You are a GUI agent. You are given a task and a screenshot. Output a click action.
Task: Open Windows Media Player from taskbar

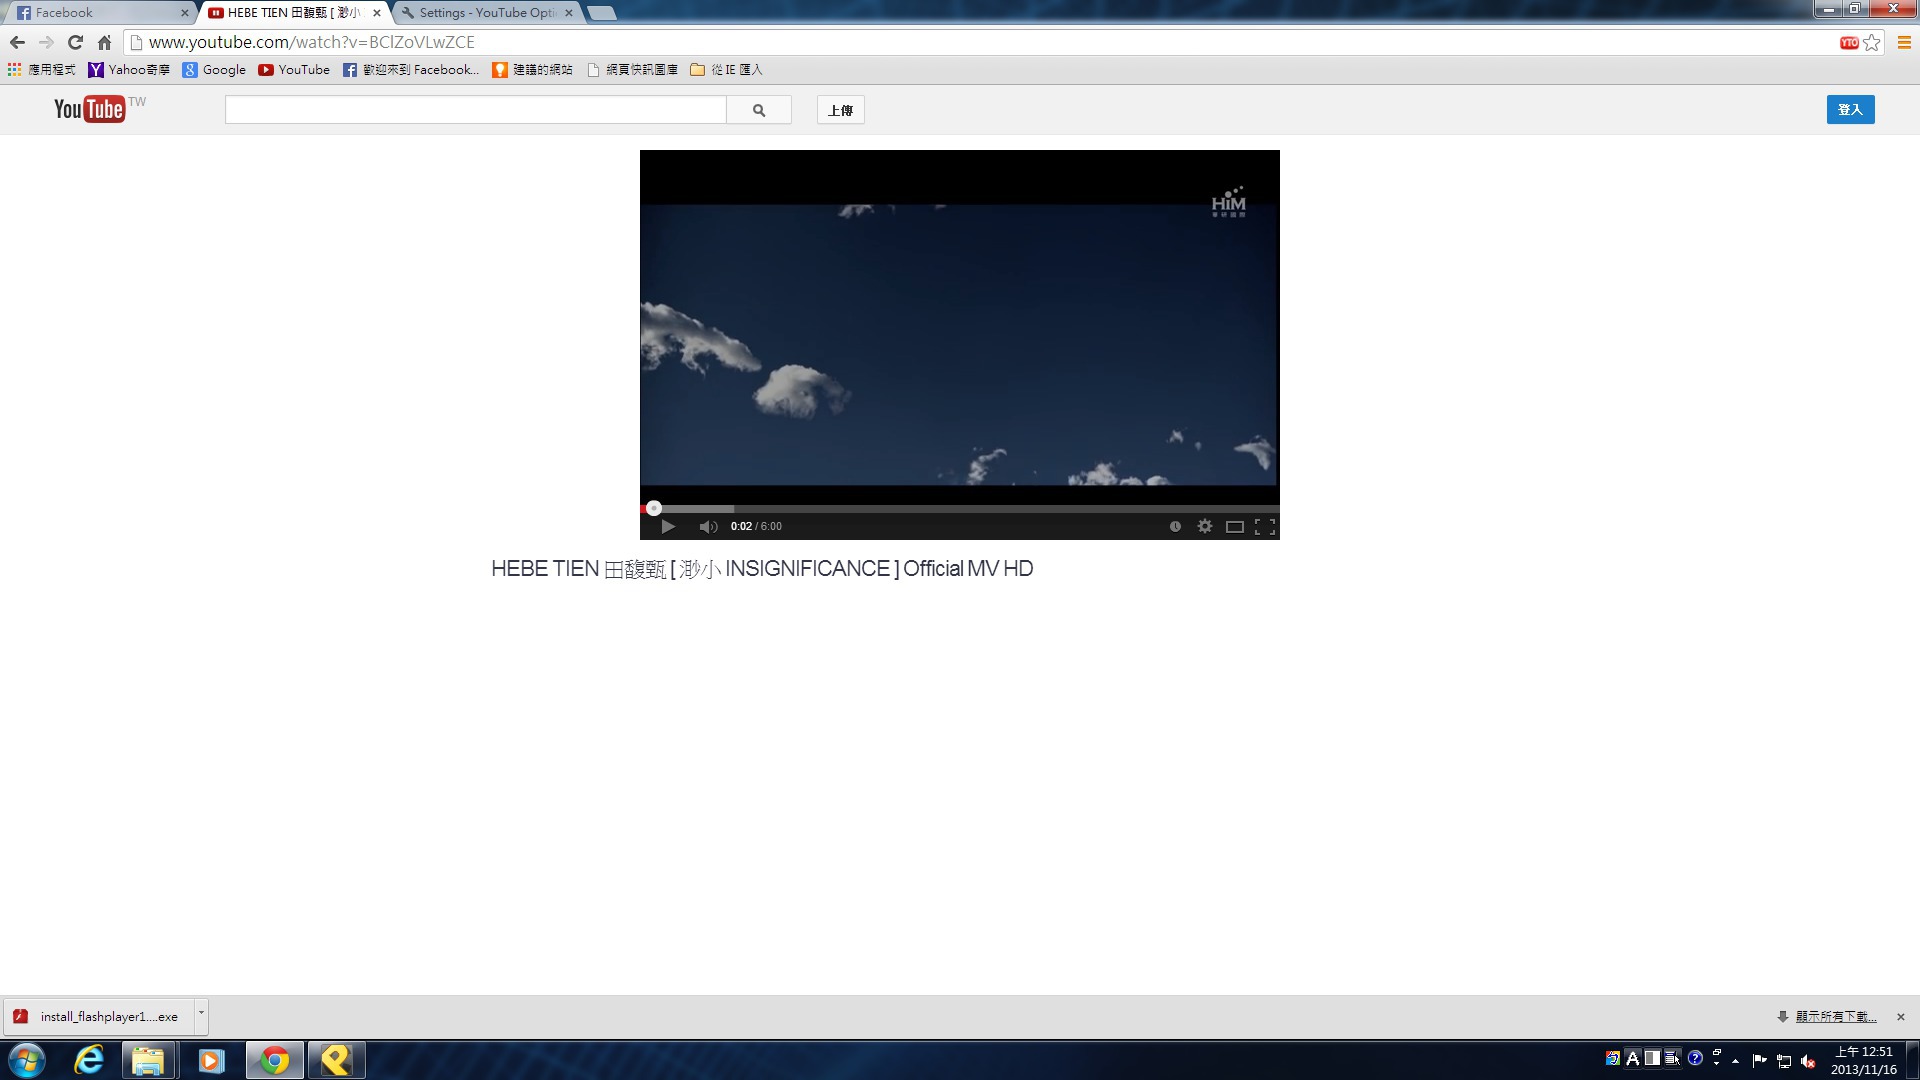coord(211,1060)
